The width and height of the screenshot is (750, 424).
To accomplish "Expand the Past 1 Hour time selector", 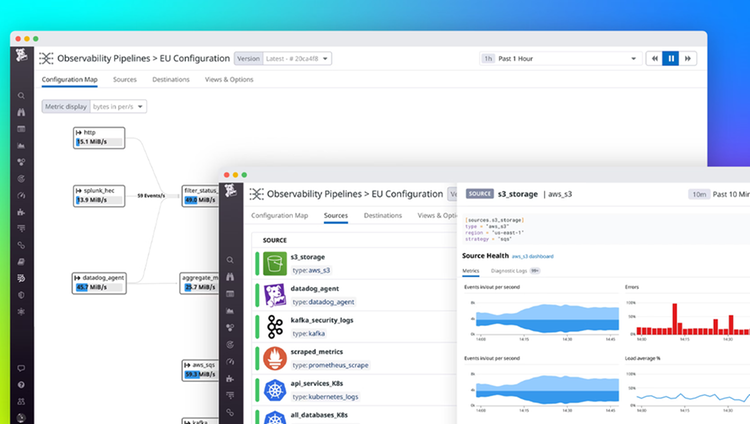I will click(560, 58).
